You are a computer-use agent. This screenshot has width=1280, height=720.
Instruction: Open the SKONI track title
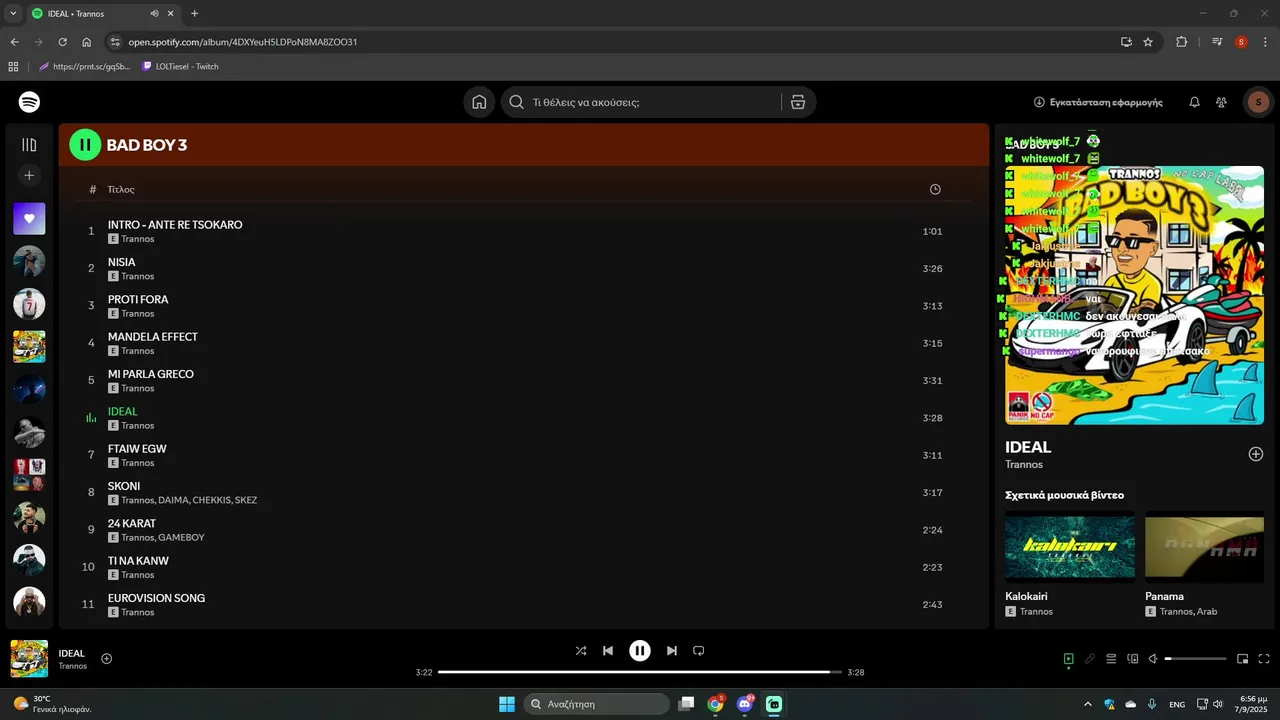(x=123, y=486)
